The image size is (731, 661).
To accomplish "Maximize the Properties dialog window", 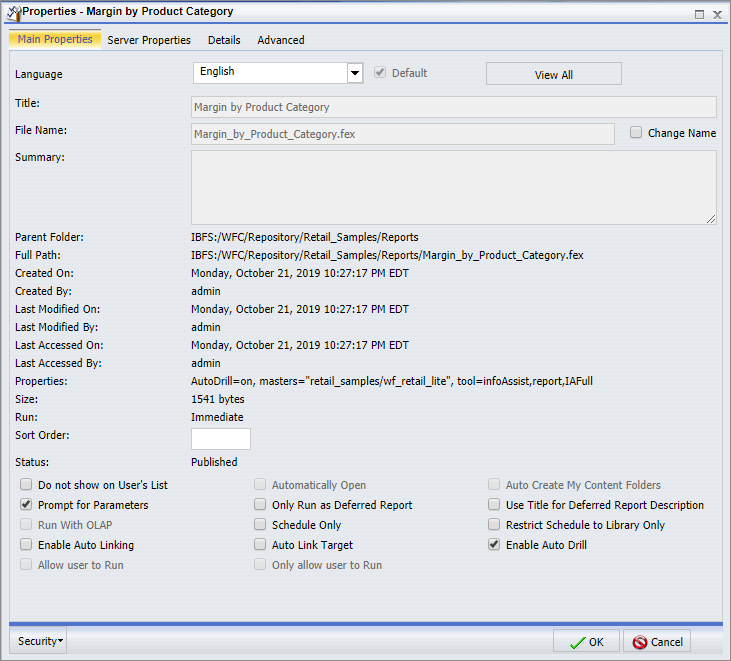I will pyautogui.click(x=699, y=14).
